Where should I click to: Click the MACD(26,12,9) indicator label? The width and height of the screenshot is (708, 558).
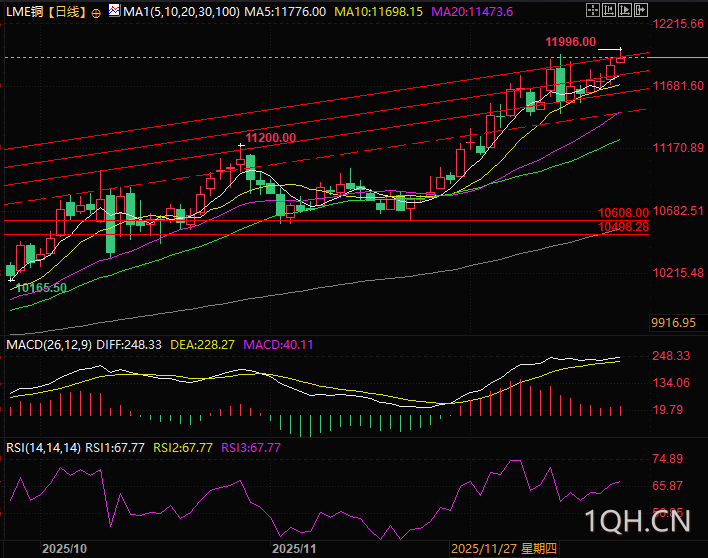coord(49,345)
